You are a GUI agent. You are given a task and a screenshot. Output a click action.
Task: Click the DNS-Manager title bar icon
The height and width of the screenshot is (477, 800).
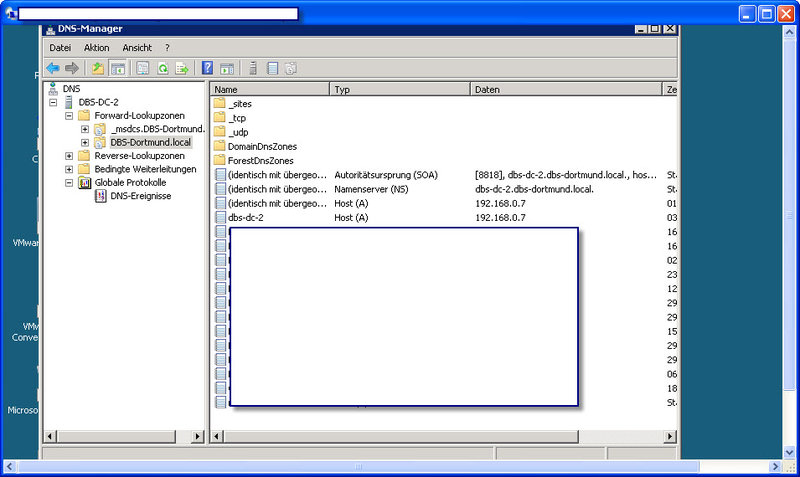[x=50, y=30]
